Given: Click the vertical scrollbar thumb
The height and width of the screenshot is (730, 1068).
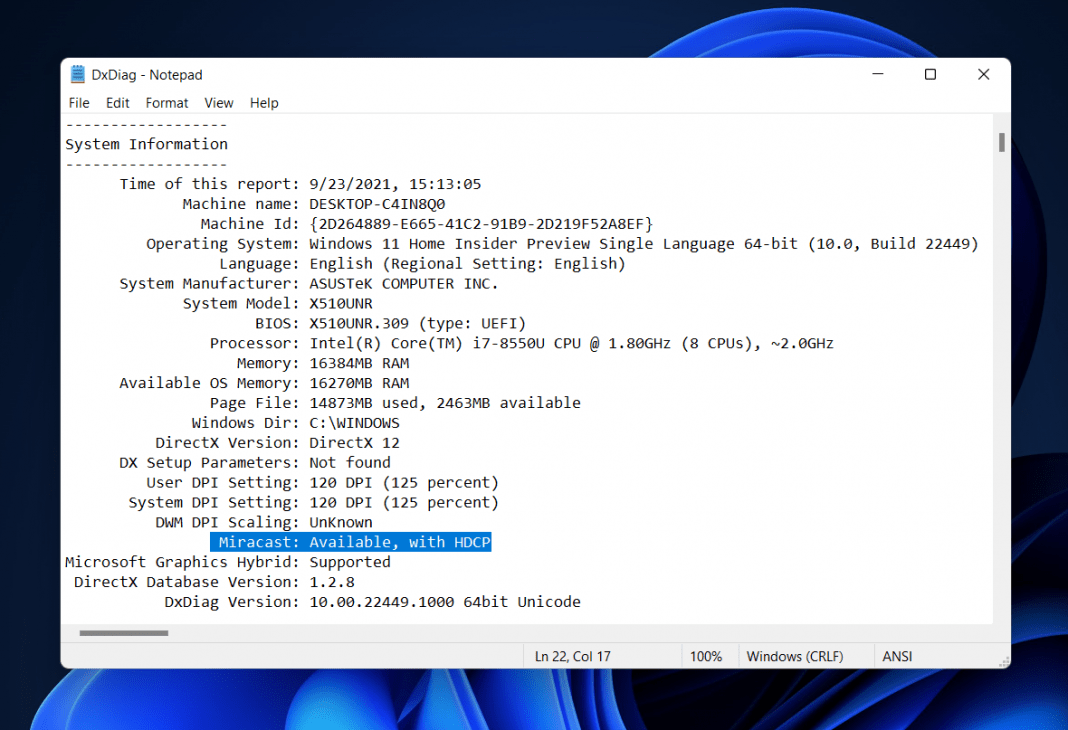Looking at the screenshot, I should [1001, 143].
